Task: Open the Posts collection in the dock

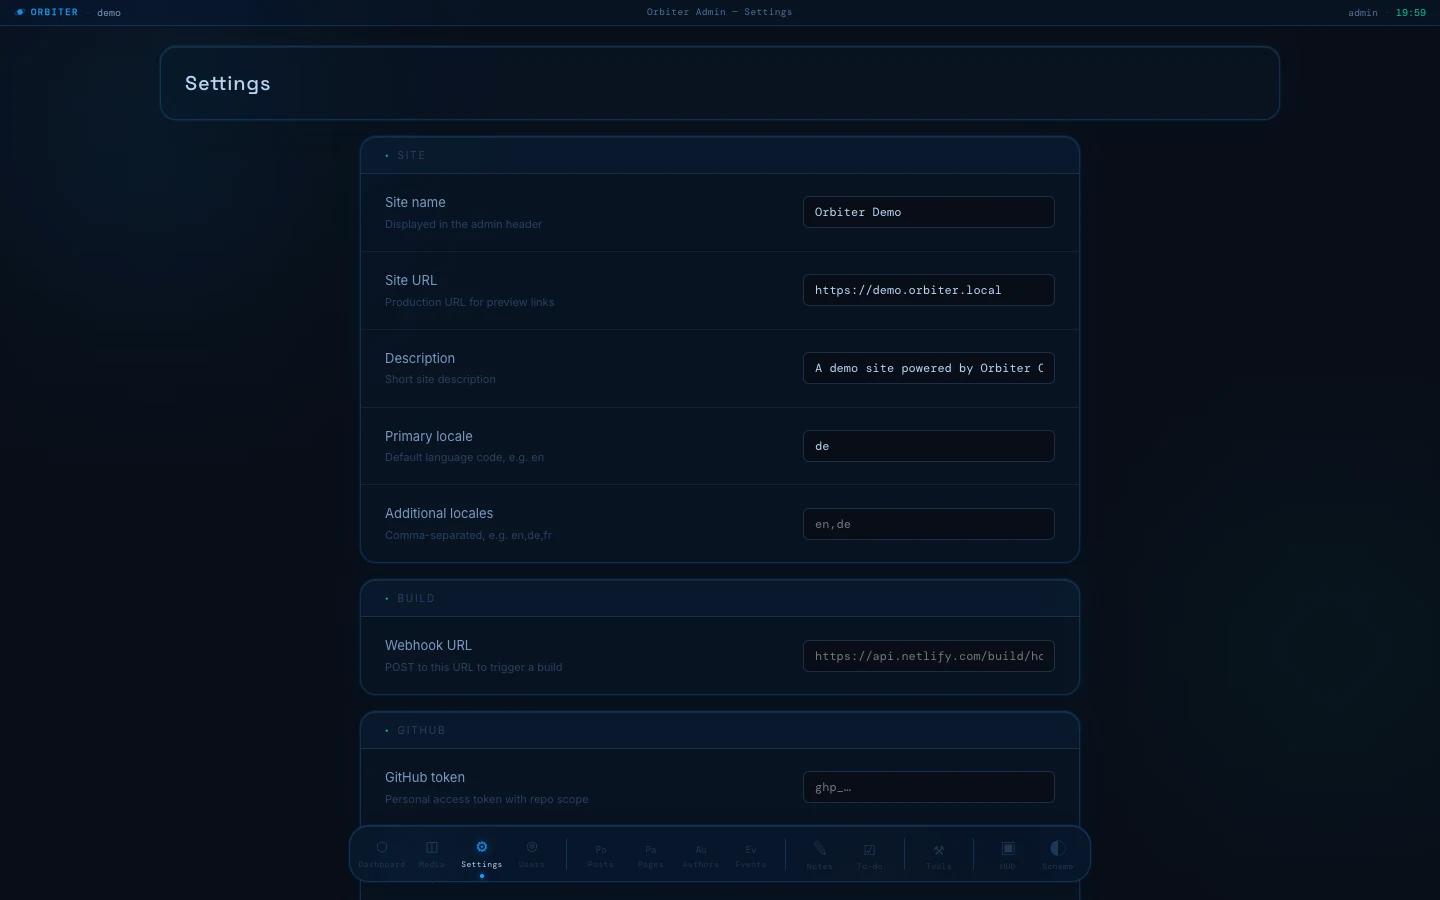Action: point(601,855)
